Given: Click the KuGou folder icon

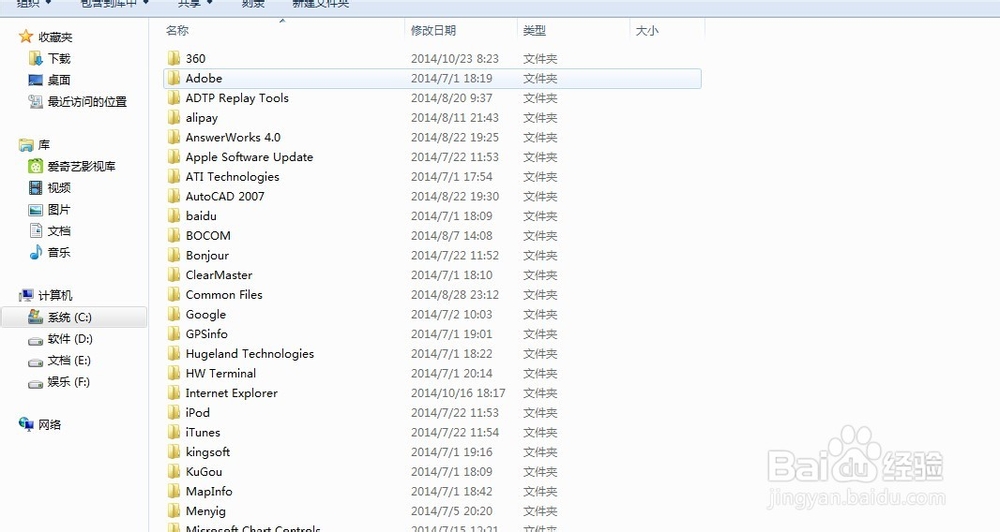Looking at the screenshot, I should coord(173,471).
